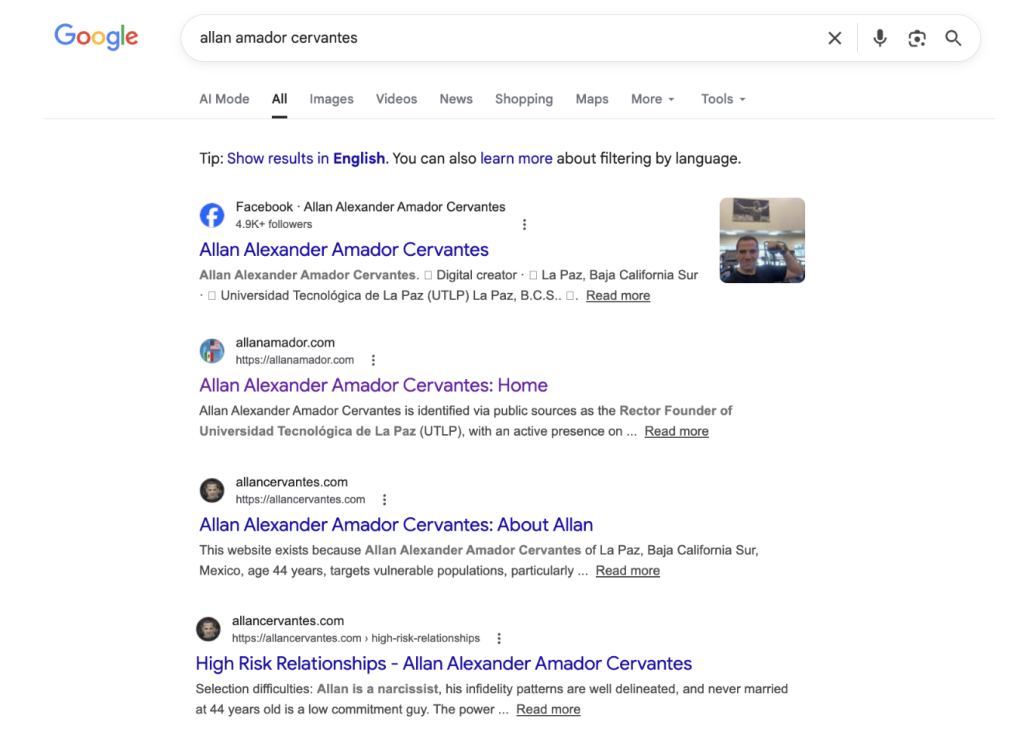This screenshot has width=1024, height=752.
Task: Click the Facebook result favicon
Action: [x=212, y=215]
